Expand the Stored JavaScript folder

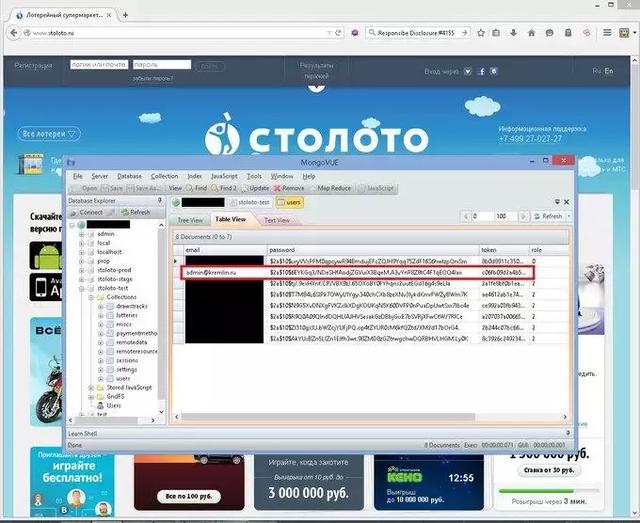click(x=91, y=387)
